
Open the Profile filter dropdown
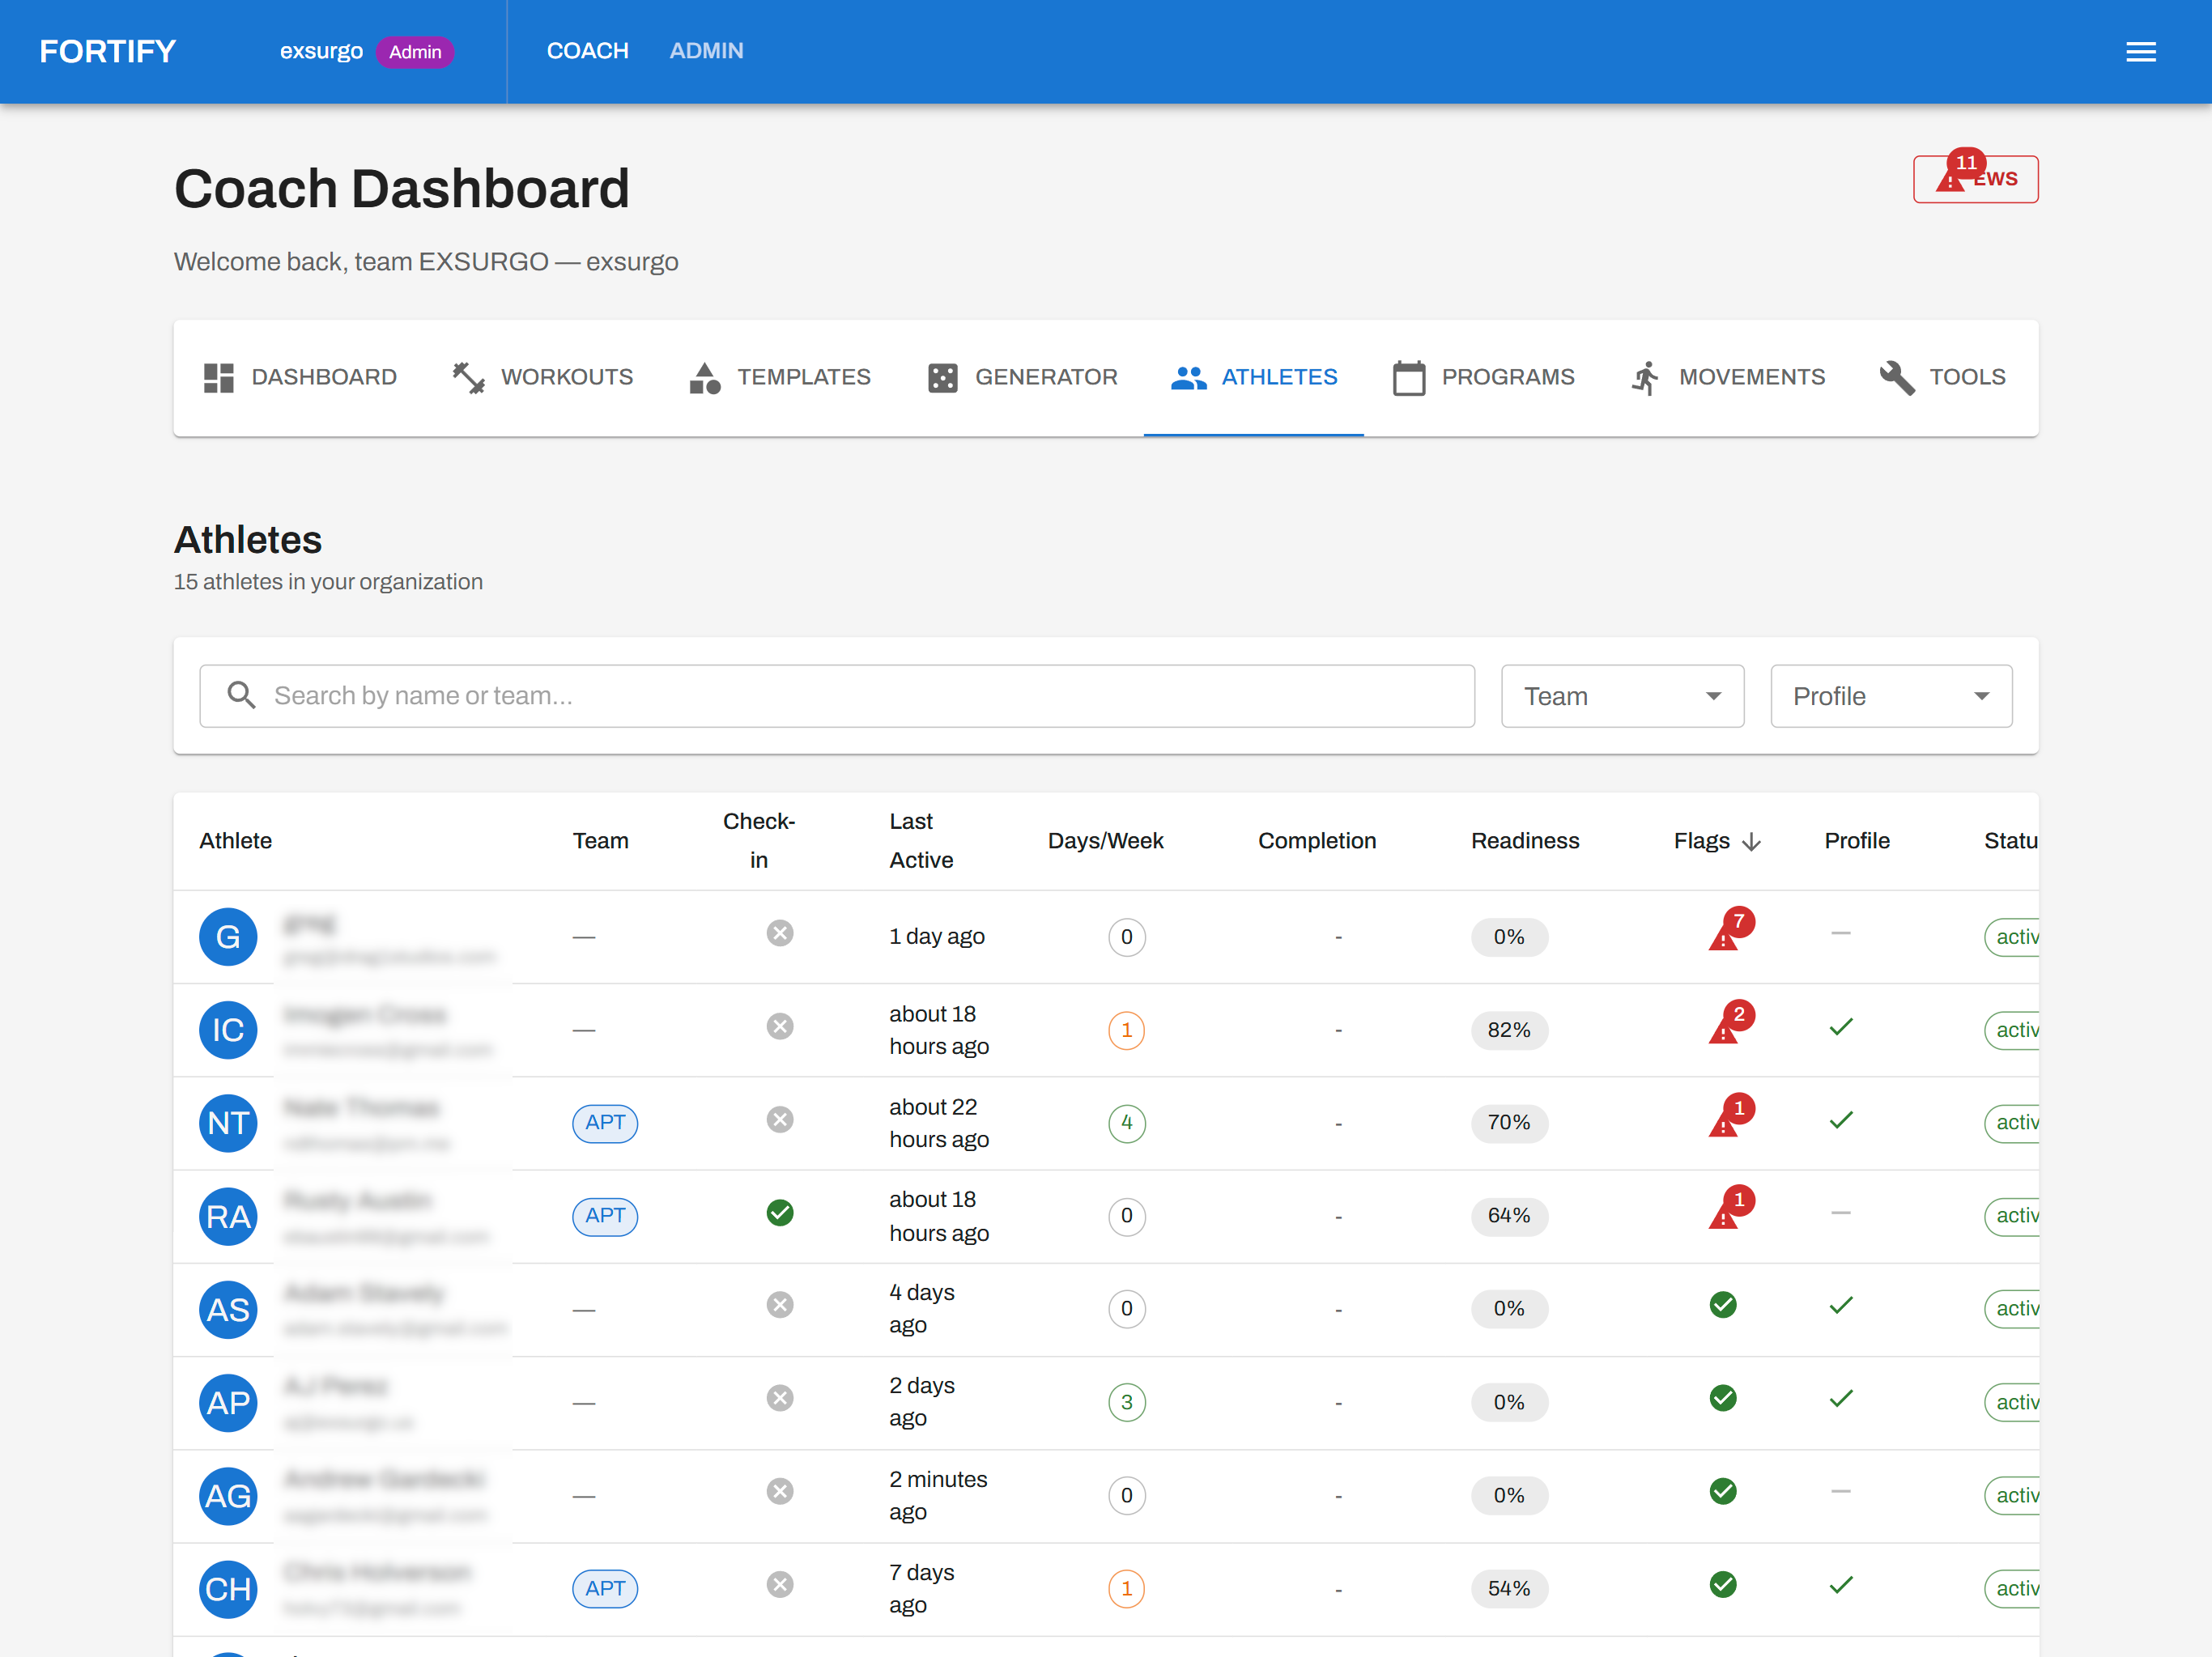point(1891,696)
